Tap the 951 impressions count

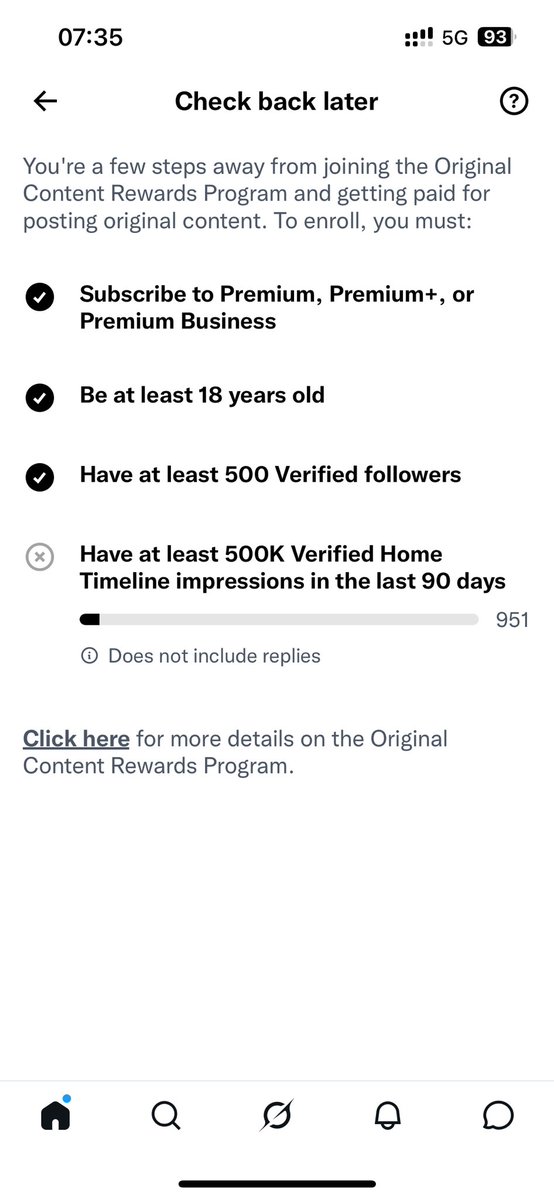(x=512, y=619)
